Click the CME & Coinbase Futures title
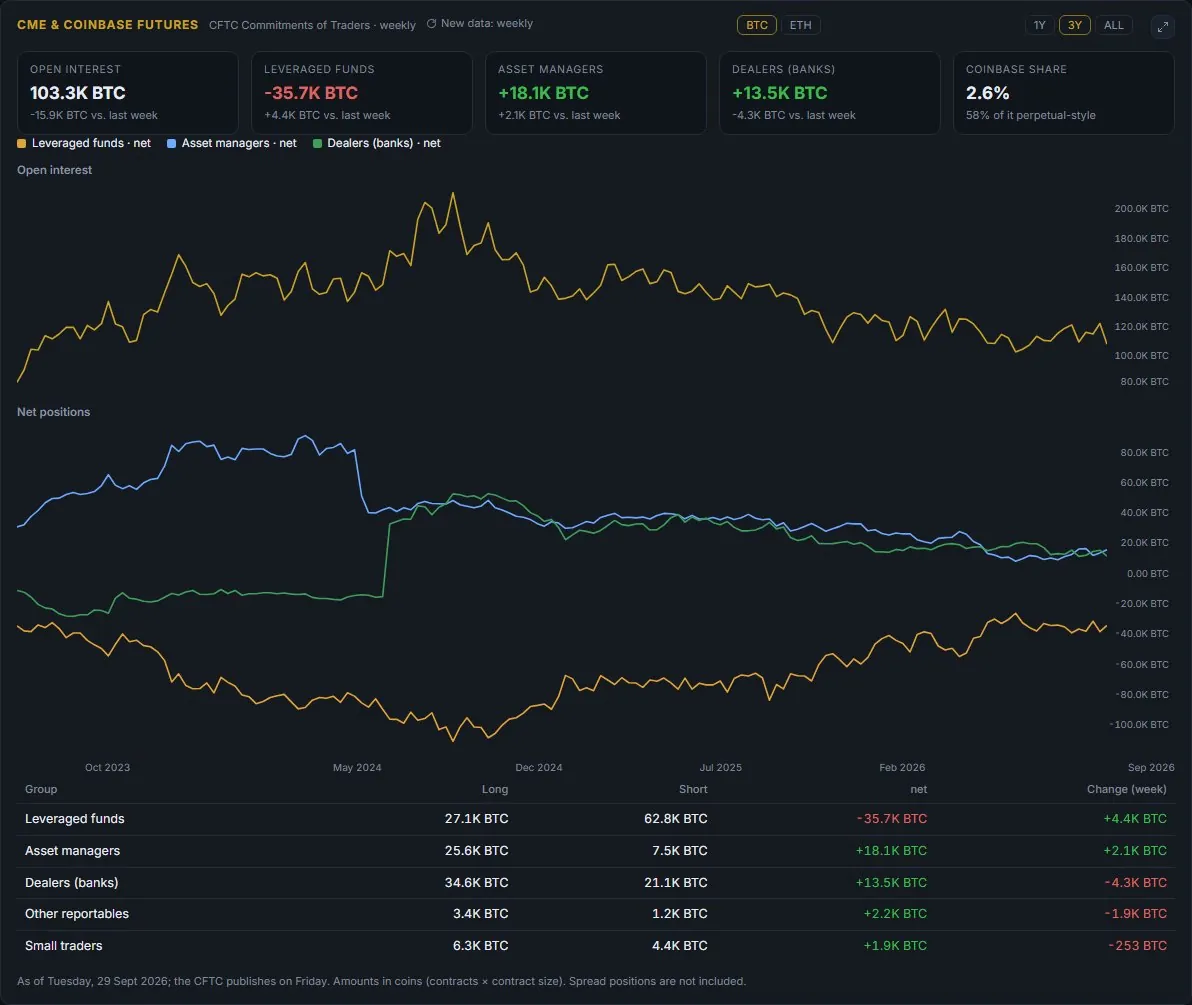 click(x=107, y=24)
